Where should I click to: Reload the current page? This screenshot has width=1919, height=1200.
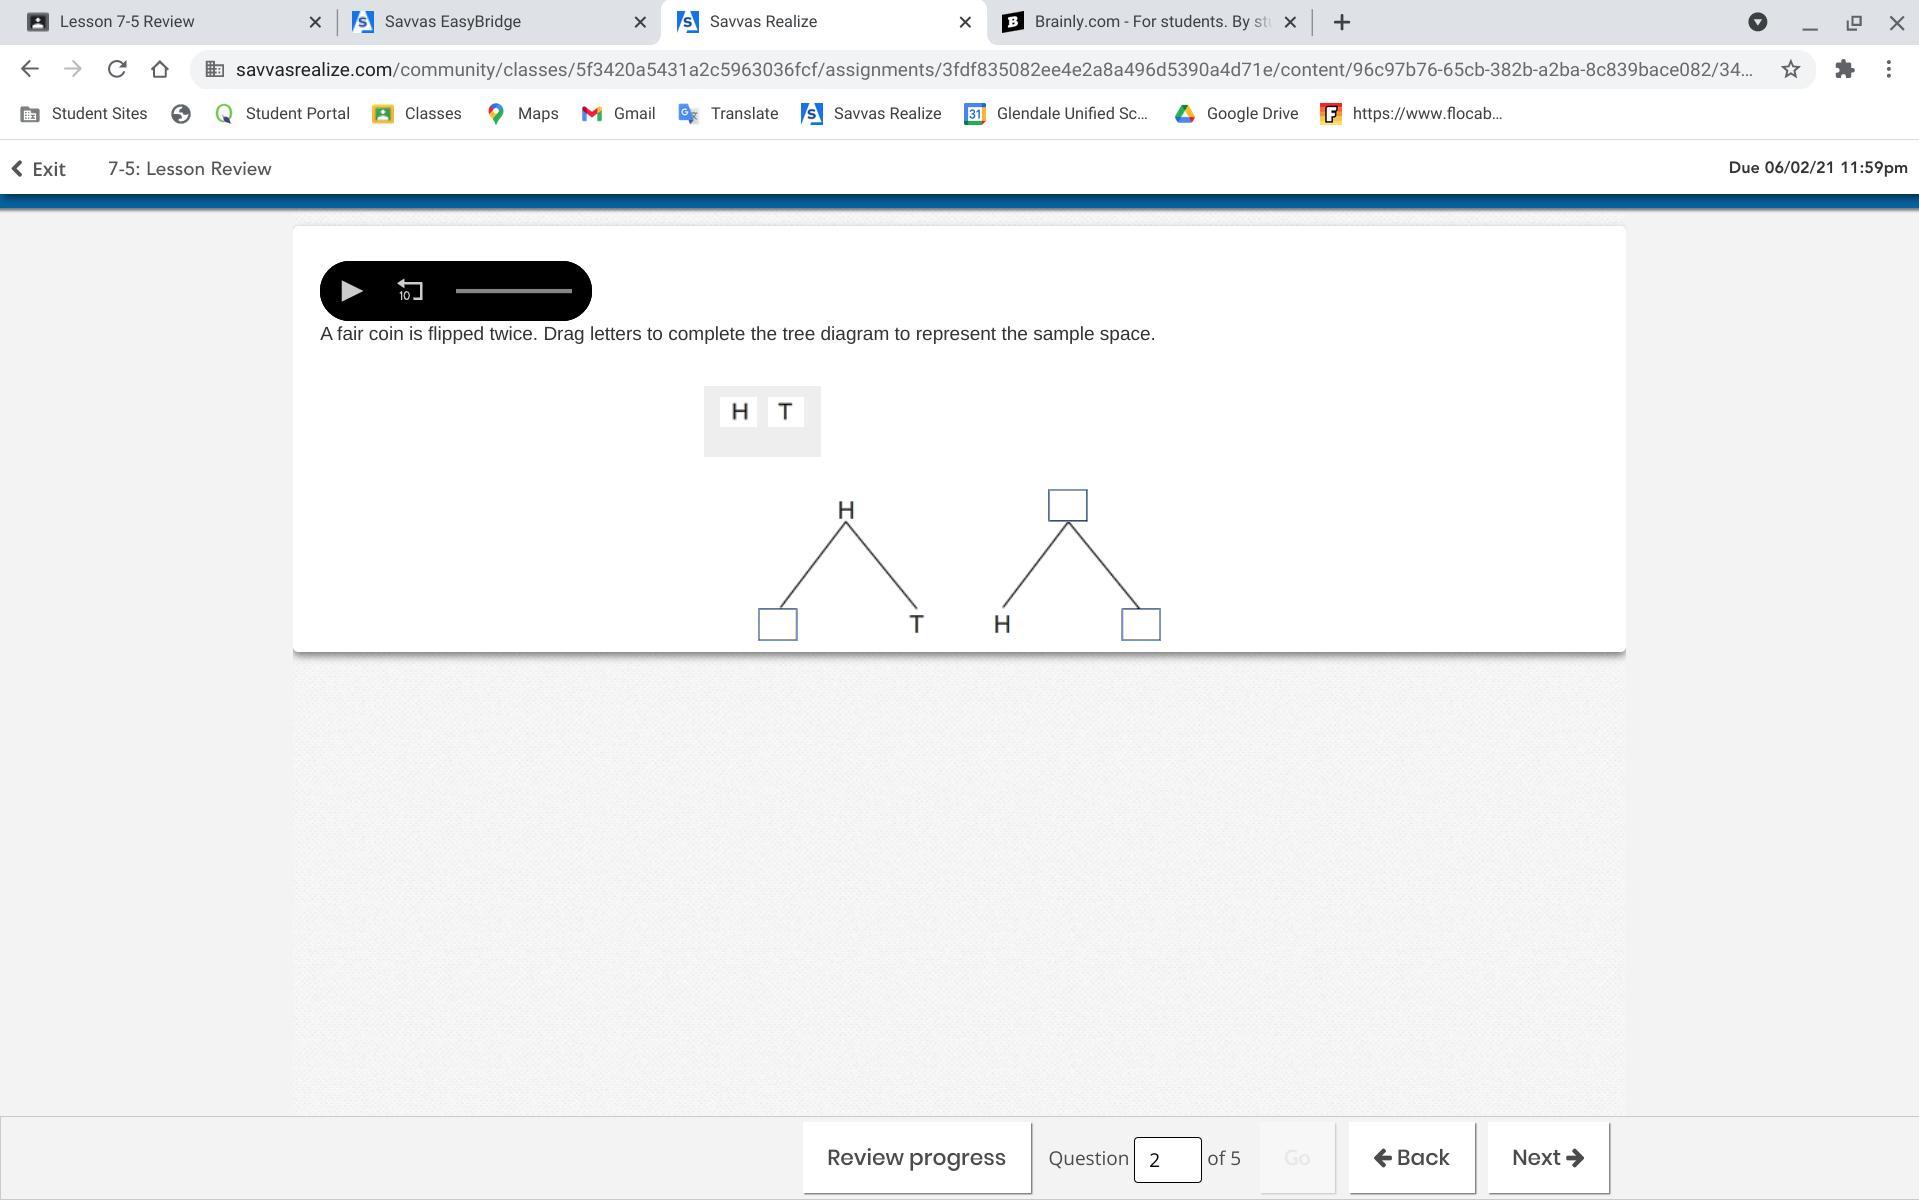(x=117, y=69)
